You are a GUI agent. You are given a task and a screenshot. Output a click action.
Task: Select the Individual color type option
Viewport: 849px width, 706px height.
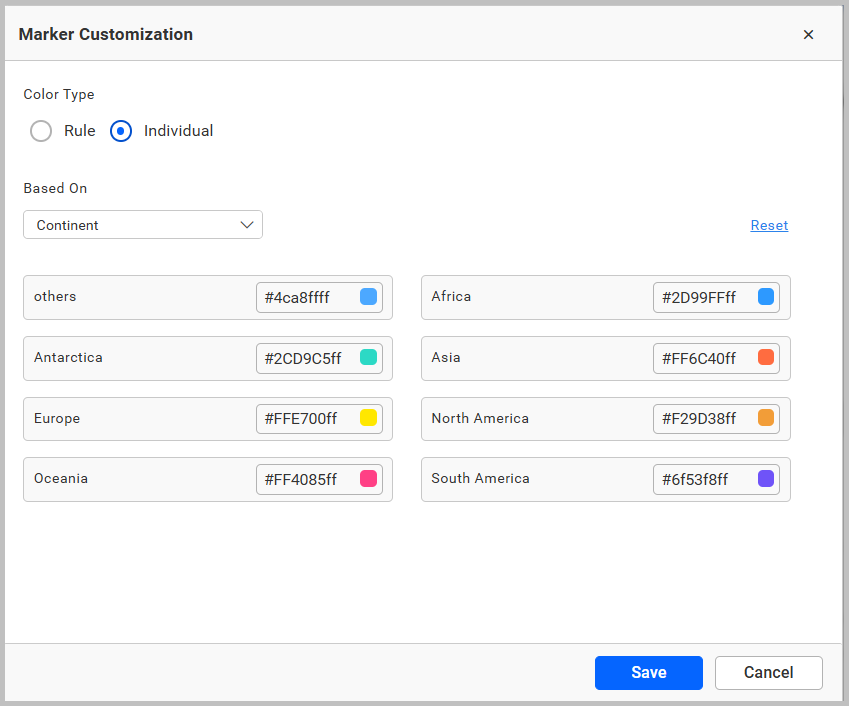(x=121, y=131)
